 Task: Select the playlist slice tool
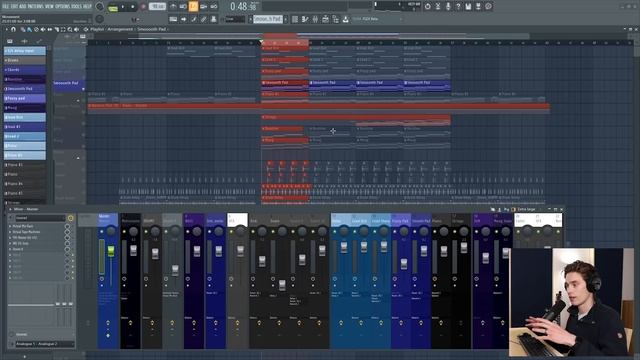(56, 29)
